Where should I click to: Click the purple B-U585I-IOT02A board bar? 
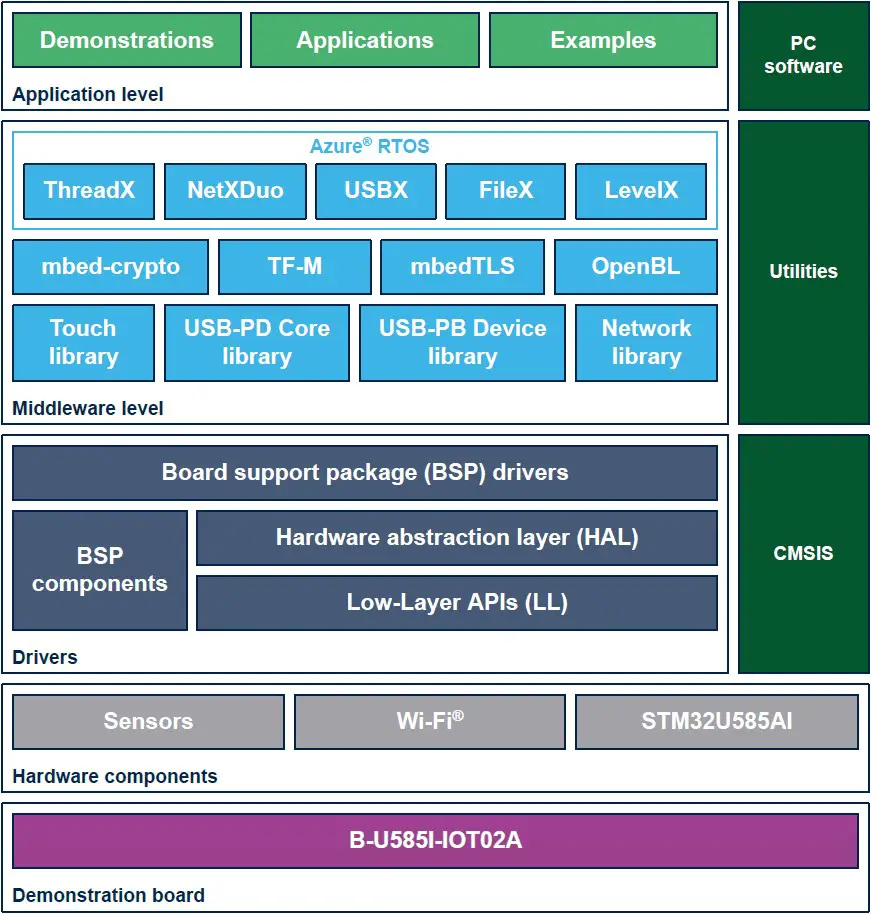point(435,841)
